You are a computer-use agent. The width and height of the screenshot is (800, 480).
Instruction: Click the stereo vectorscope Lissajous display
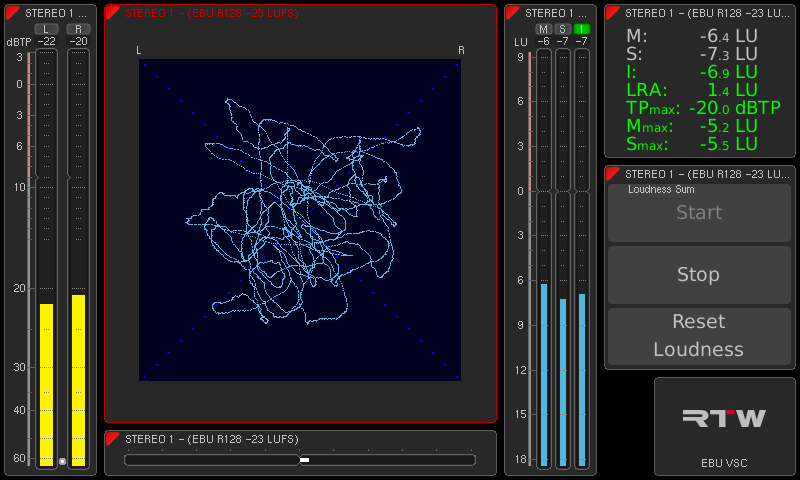[x=300, y=220]
